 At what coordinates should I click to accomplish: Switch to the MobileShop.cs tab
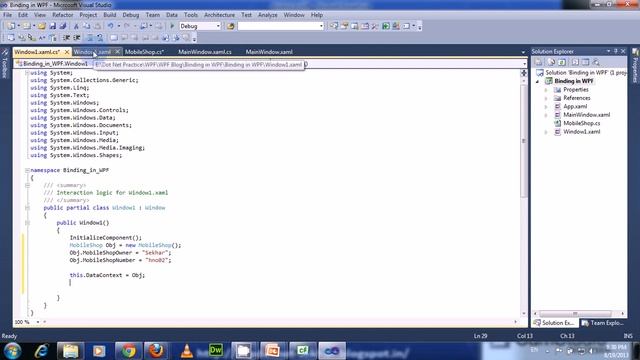144,52
